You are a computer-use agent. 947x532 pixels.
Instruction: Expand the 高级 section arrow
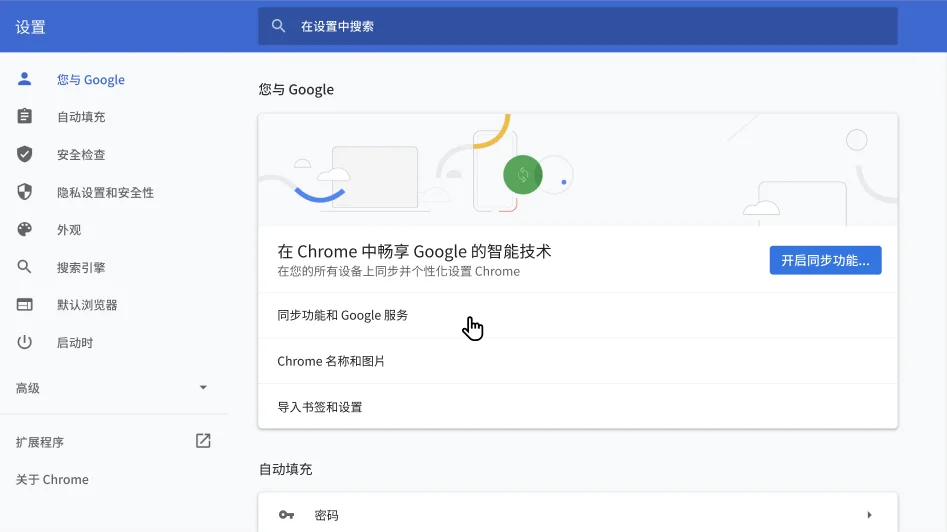(203, 388)
